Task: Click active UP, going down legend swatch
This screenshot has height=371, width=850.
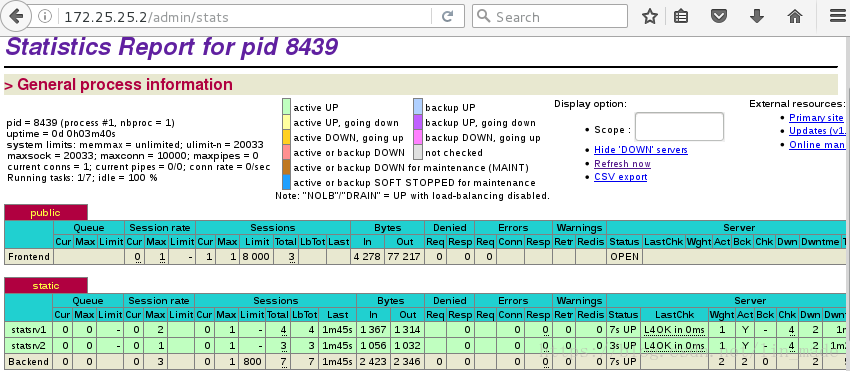Action: pos(286,122)
